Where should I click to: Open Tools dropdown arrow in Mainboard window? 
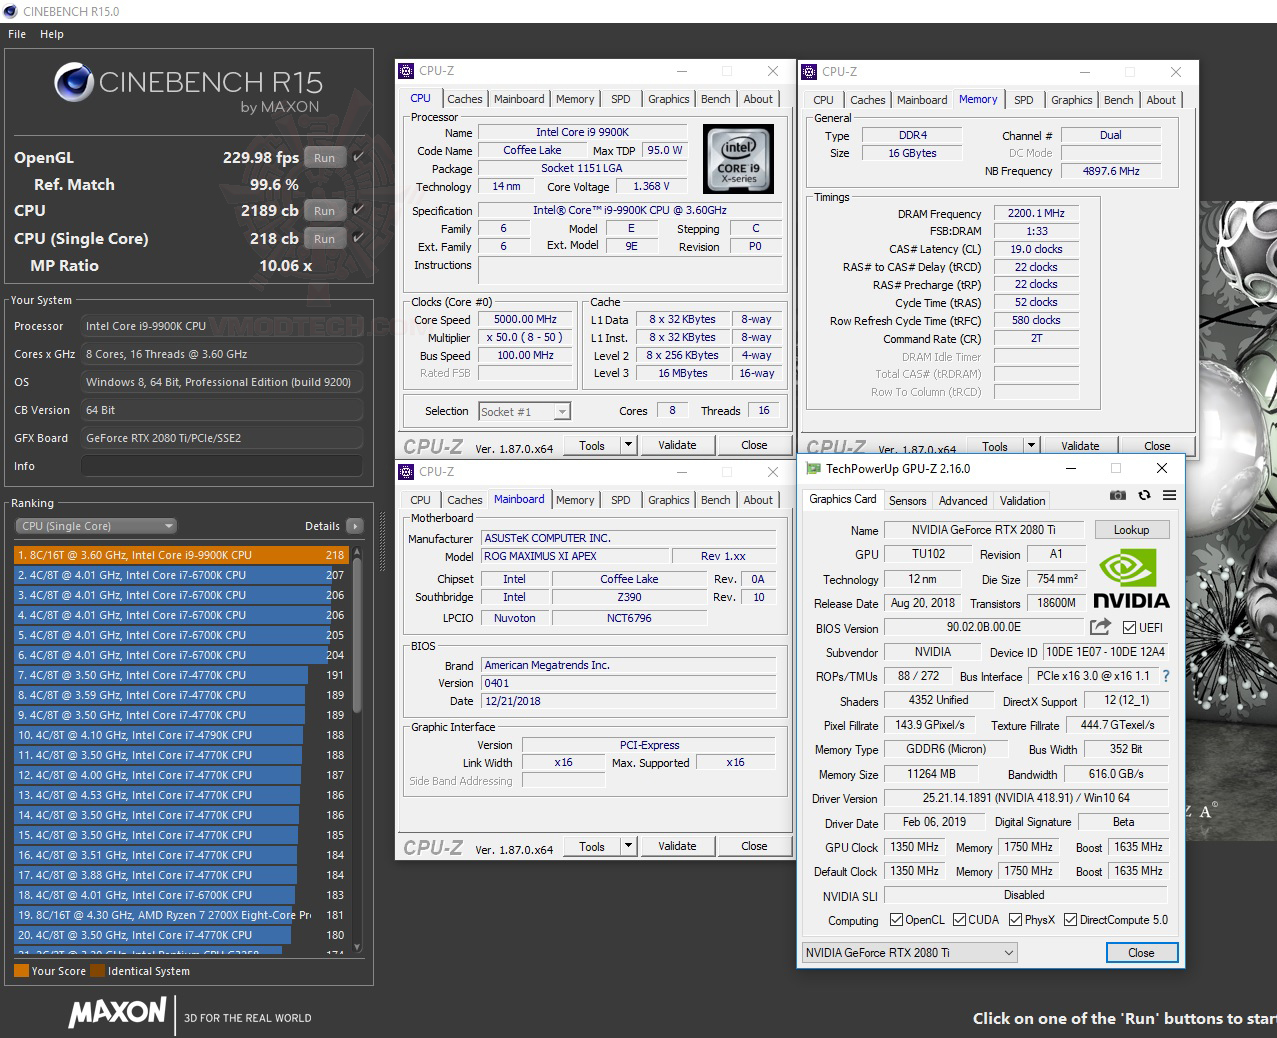pos(628,846)
